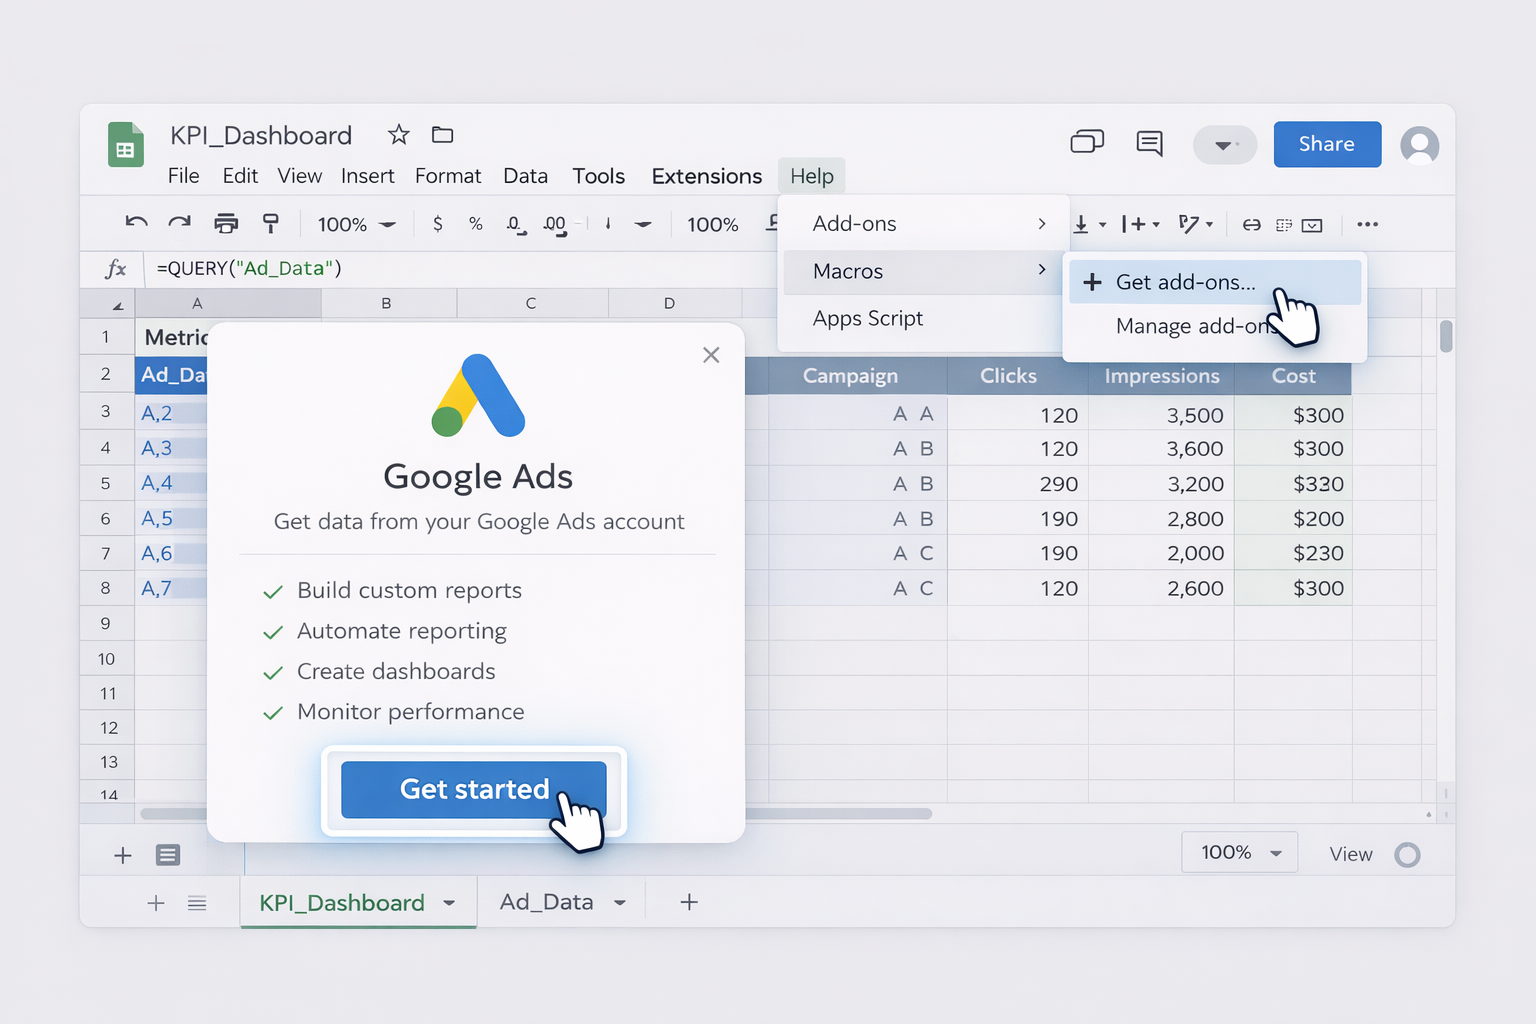Click the flag-pen icon in the toolbar
This screenshot has height=1024, width=1536.
pyautogui.click(x=1188, y=224)
